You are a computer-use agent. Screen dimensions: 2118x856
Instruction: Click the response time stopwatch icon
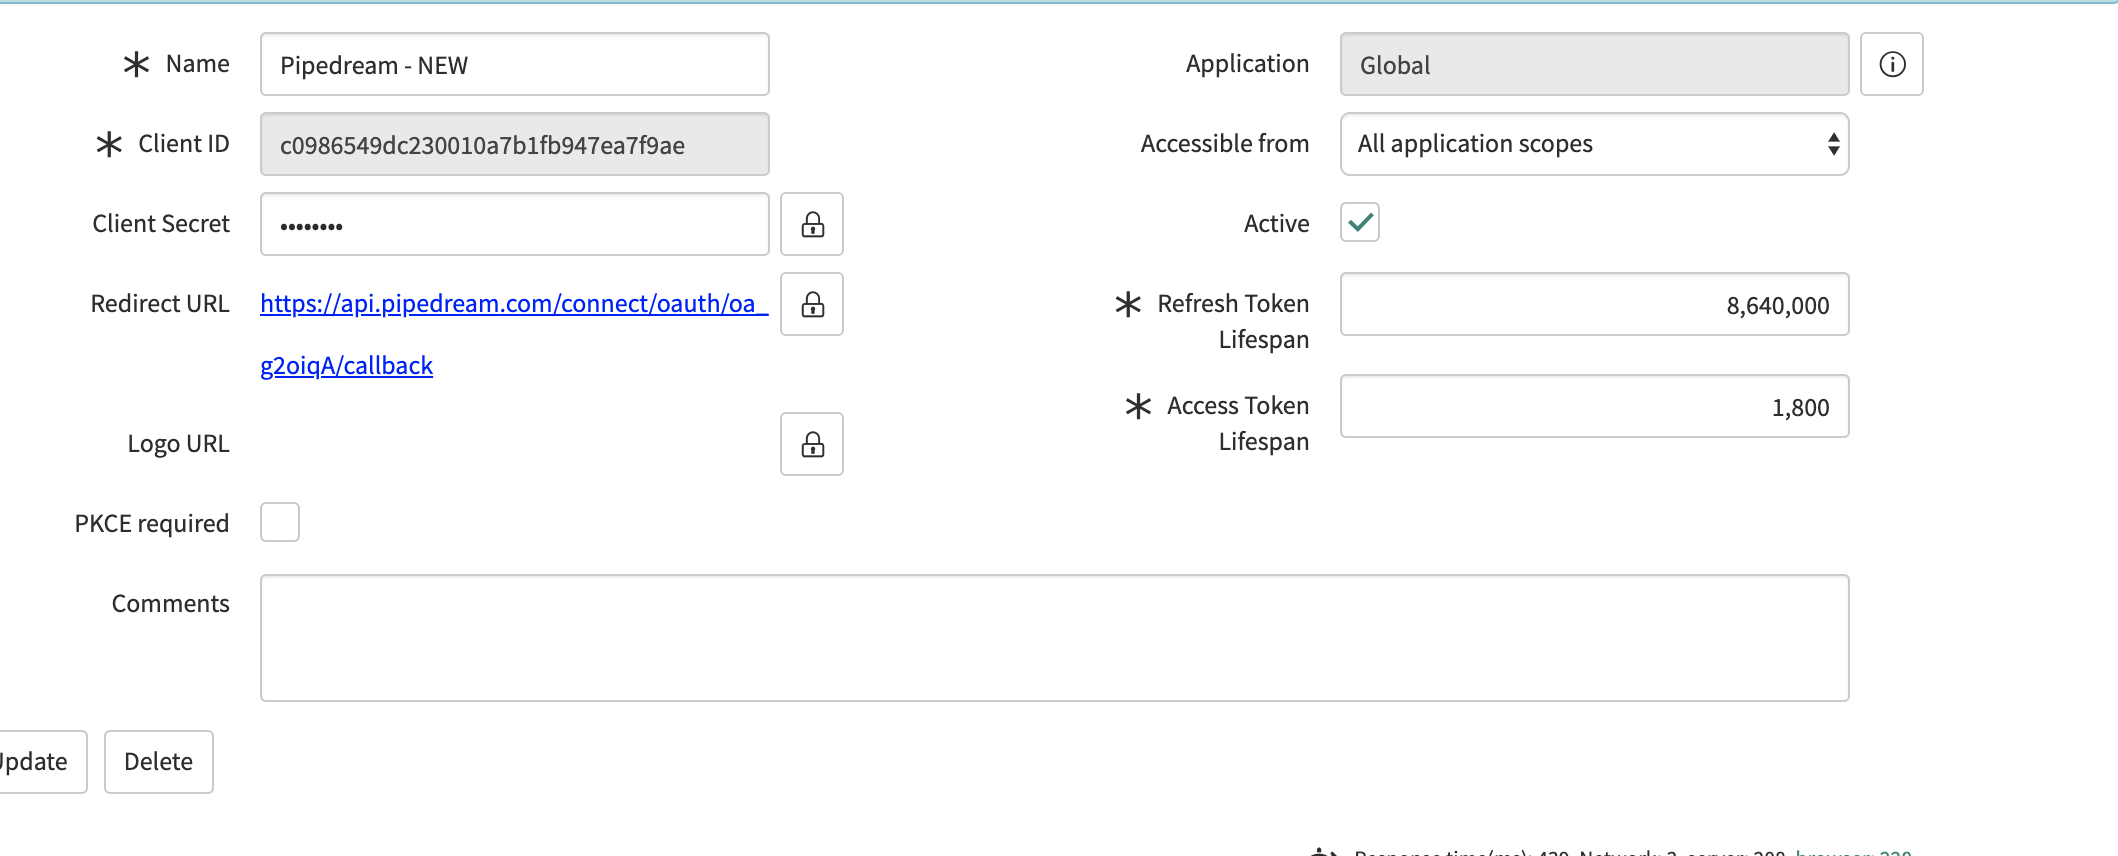click(1324, 851)
